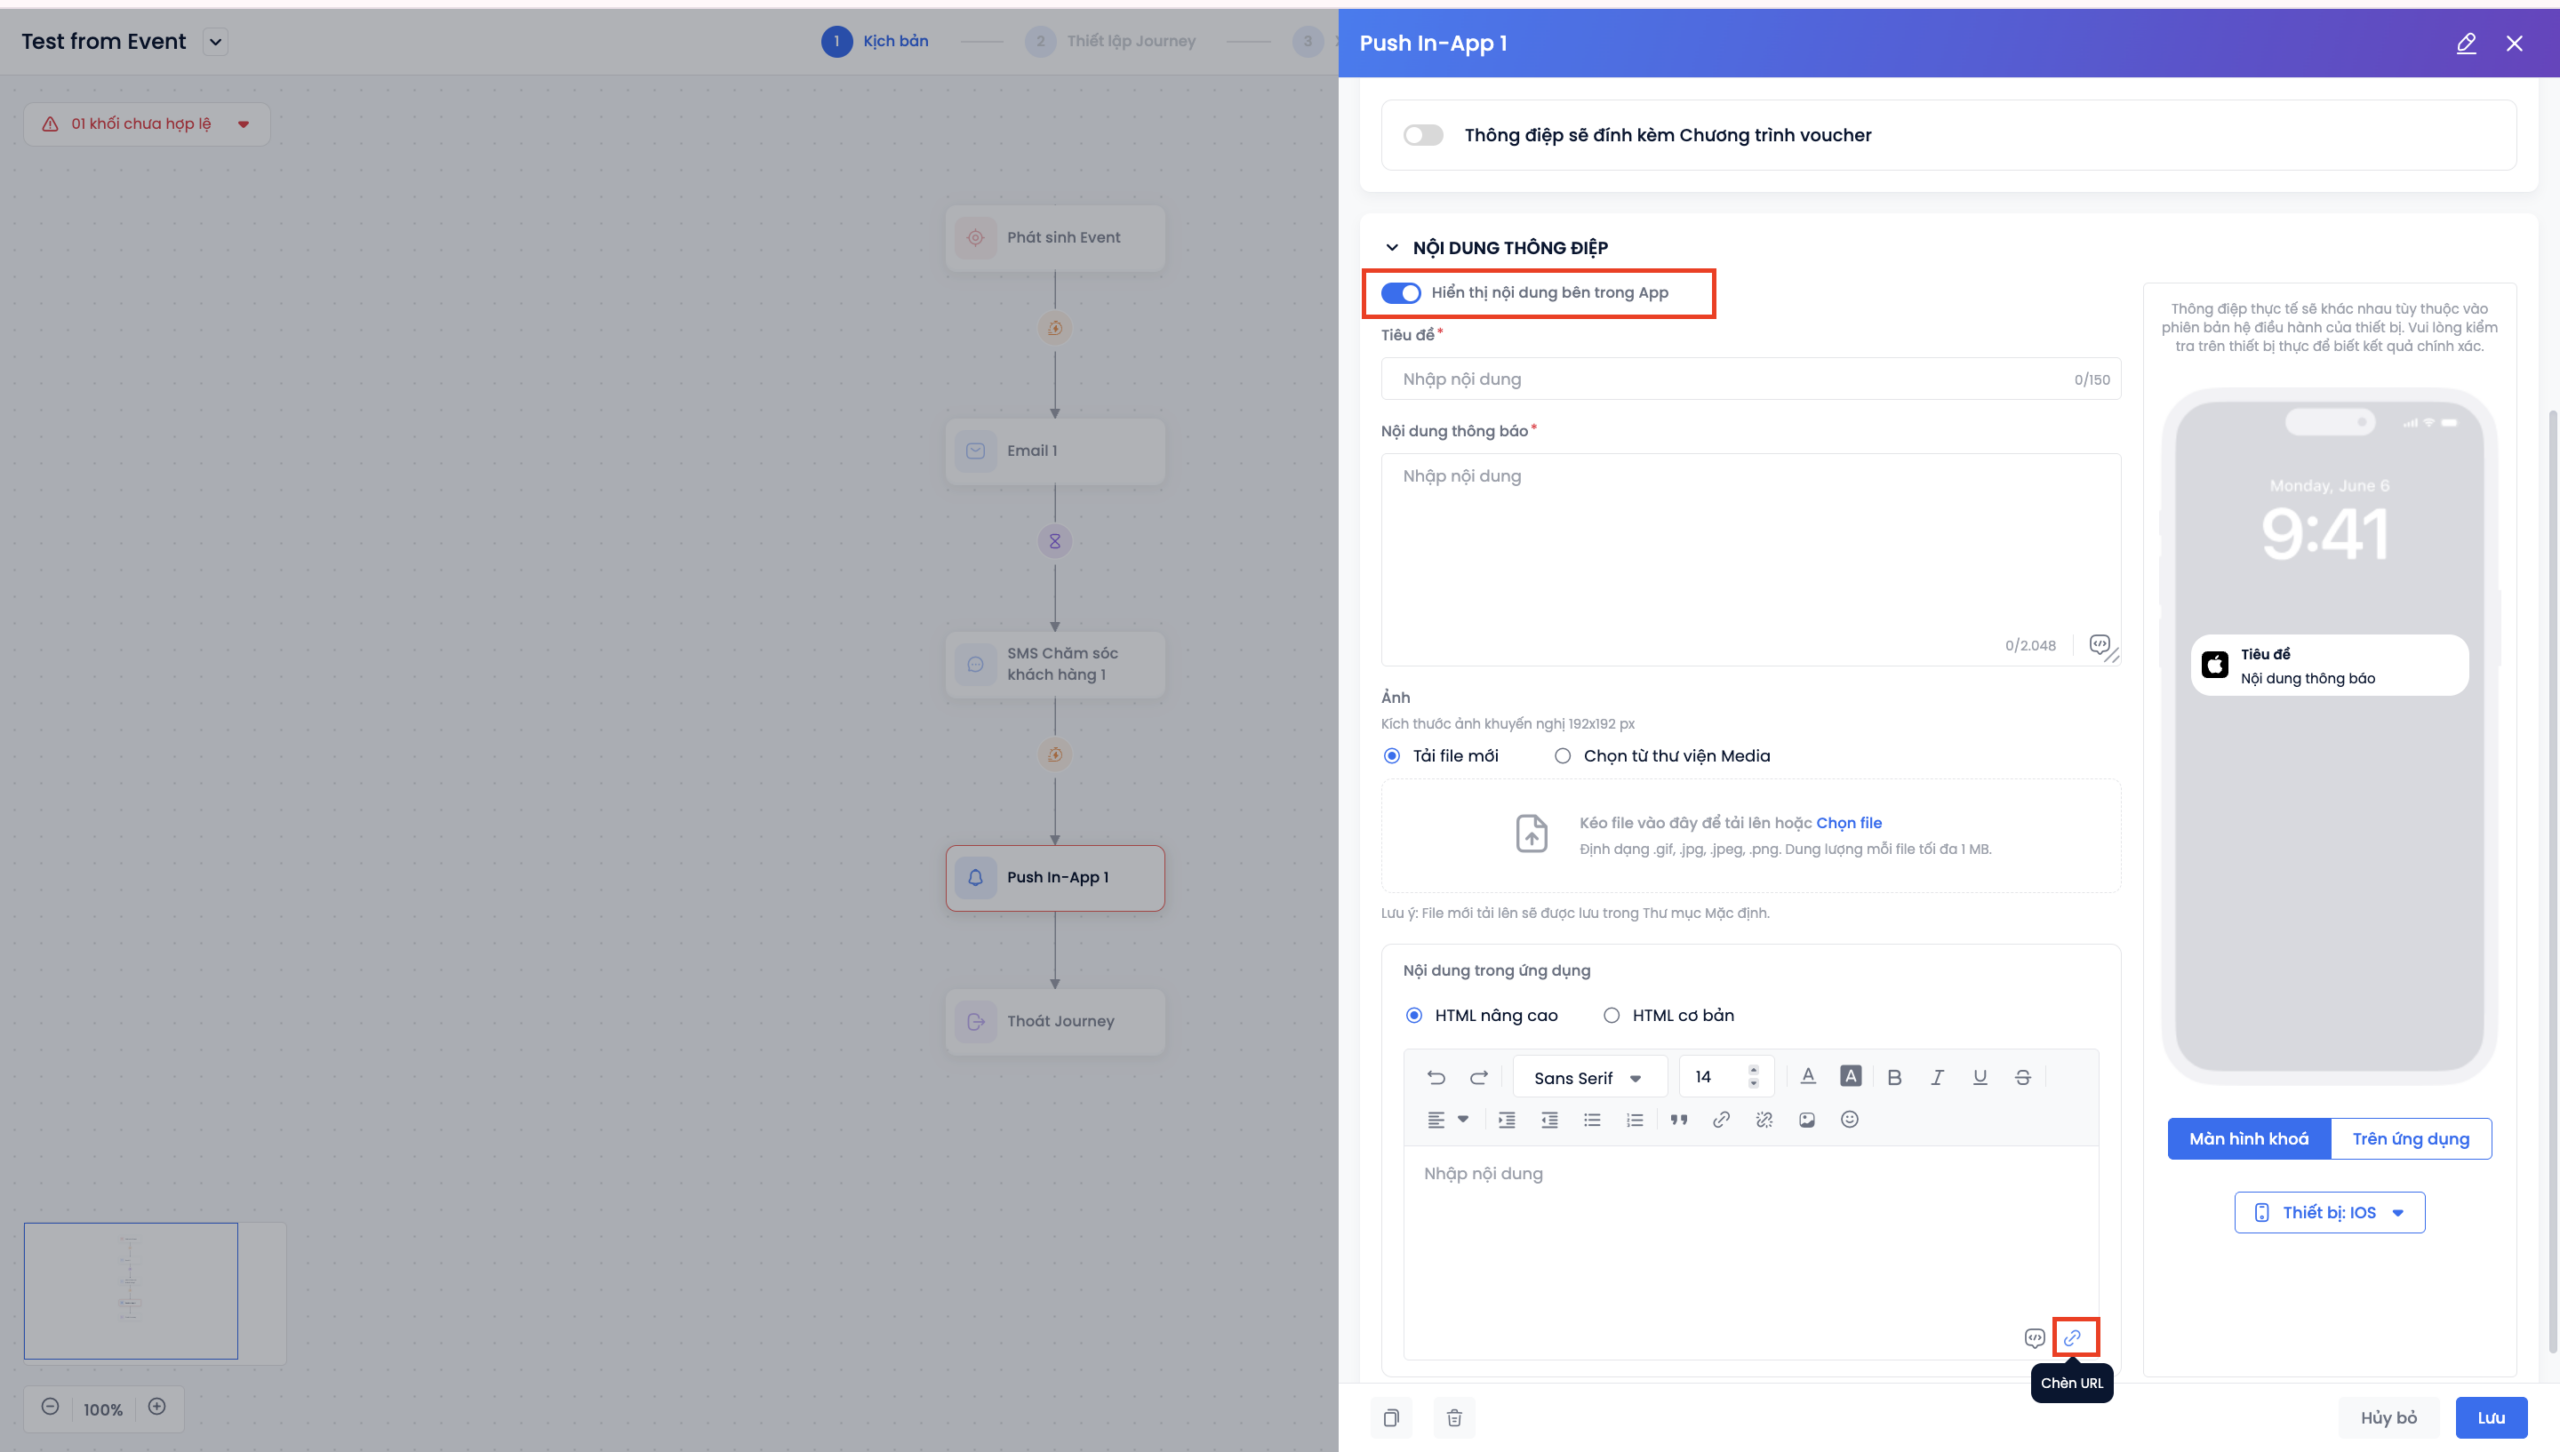Click the undo icon in editor toolbar

point(1436,1077)
